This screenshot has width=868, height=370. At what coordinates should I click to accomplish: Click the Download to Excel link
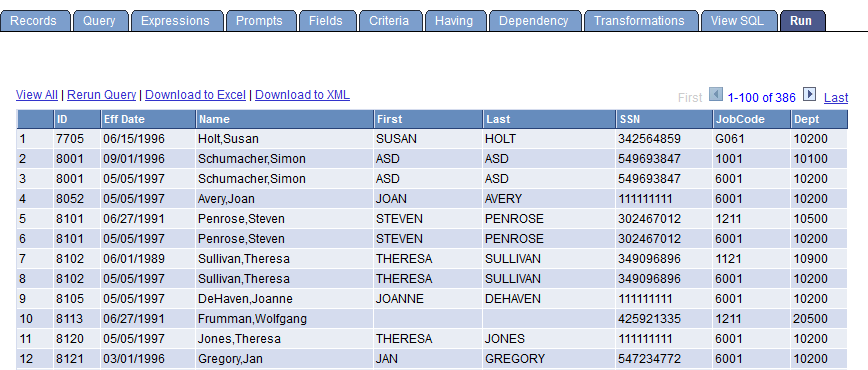pos(195,95)
